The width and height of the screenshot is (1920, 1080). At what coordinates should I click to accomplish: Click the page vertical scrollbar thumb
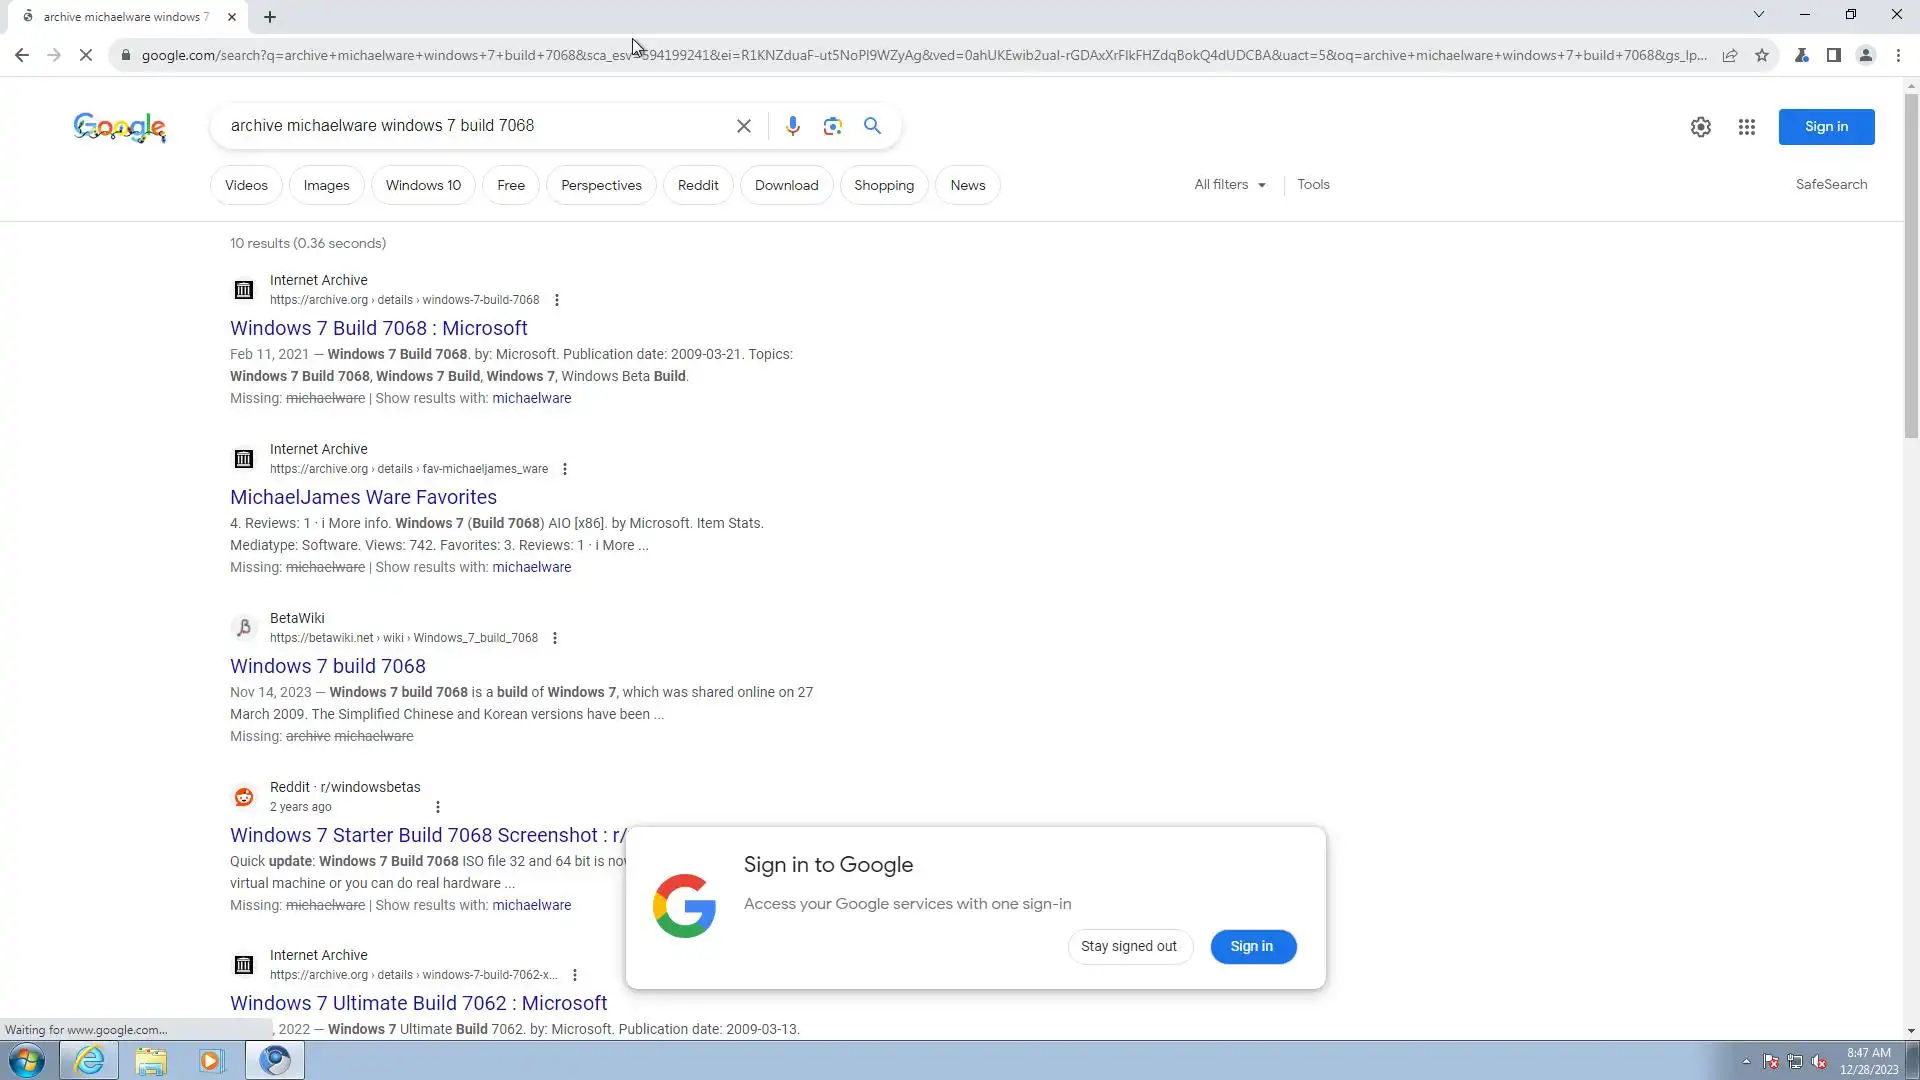click(1910, 265)
